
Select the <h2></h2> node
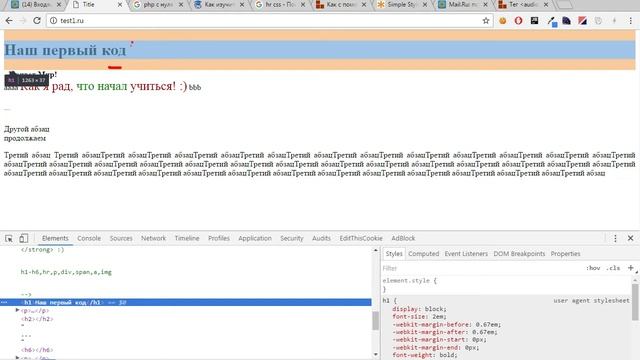pyautogui.click(x=37, y=319)
